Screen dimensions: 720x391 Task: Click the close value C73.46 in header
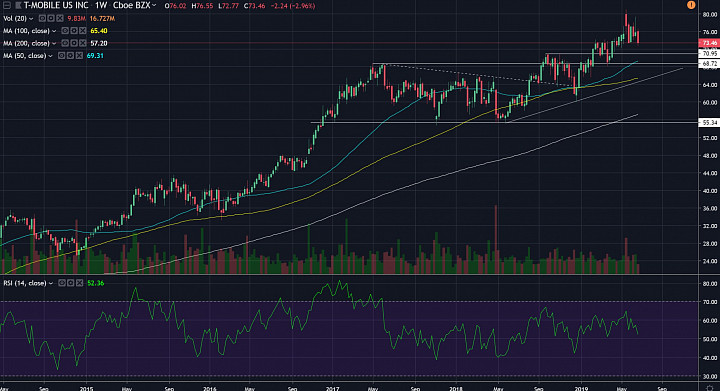[x=254, y=6]
